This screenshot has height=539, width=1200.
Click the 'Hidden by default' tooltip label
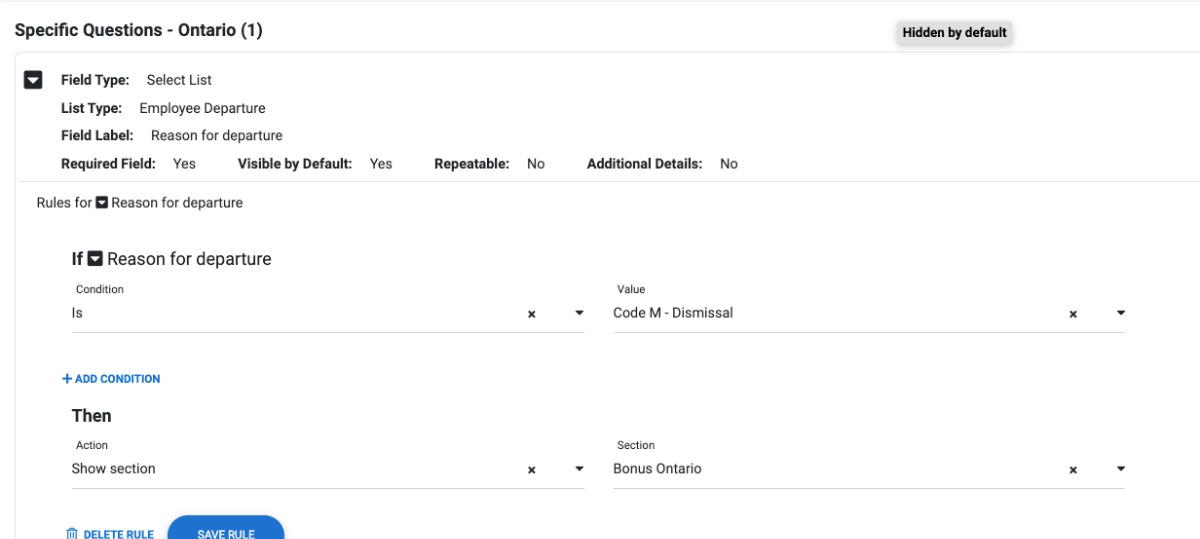click(954, 33)
